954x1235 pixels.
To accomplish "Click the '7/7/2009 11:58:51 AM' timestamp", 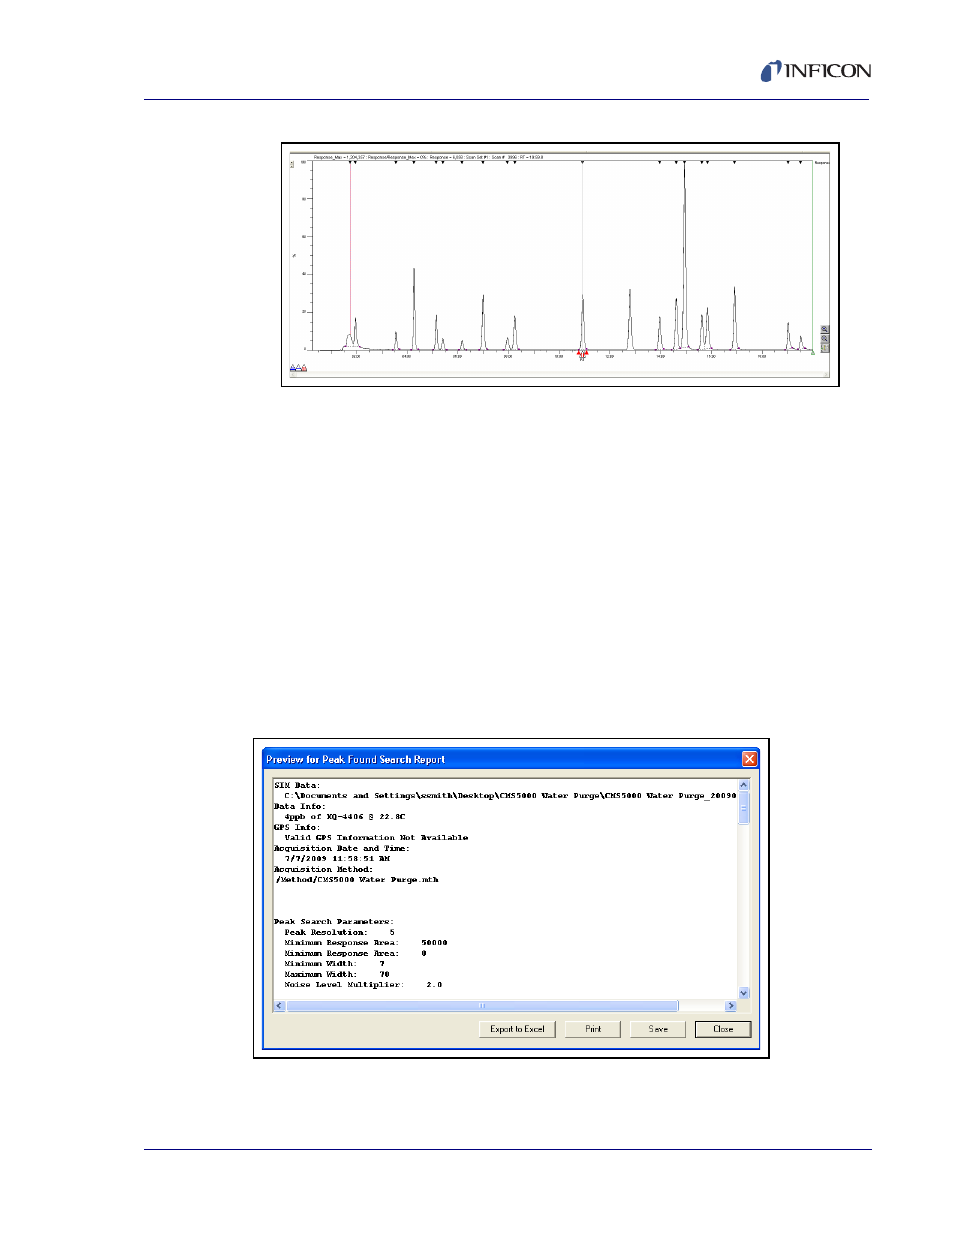I will coord(338,859).
